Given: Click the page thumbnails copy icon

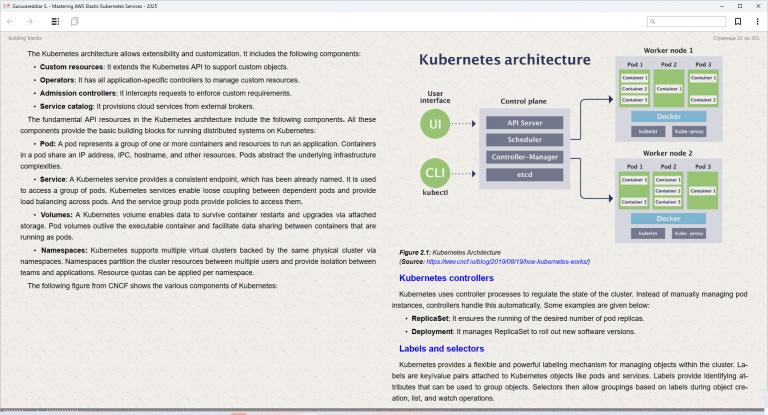Looking at the screenshot, I should (74, 22).
